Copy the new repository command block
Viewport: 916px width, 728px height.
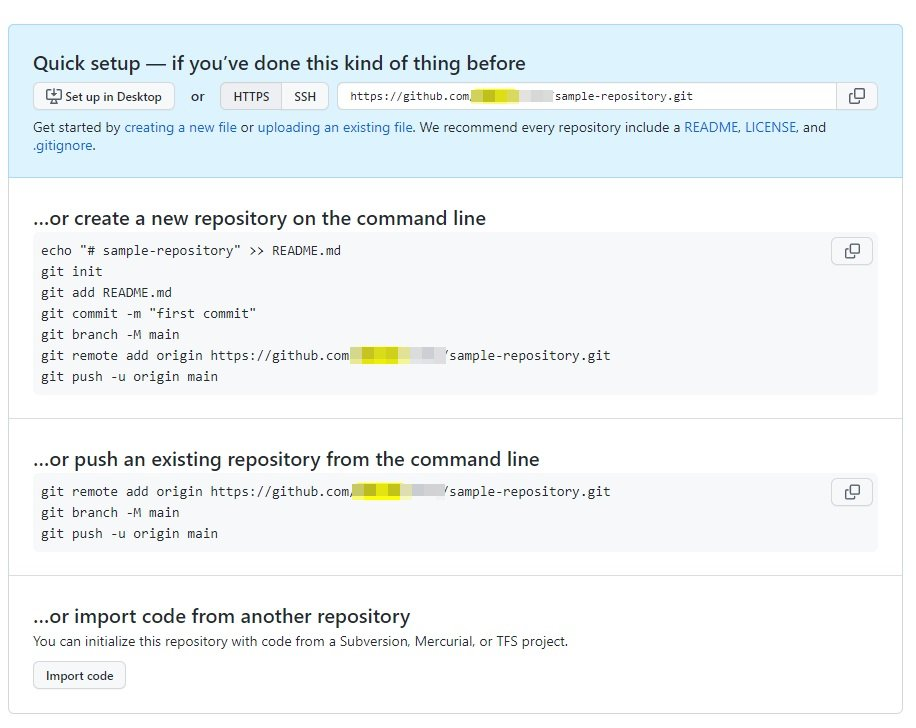click(852, 251)
